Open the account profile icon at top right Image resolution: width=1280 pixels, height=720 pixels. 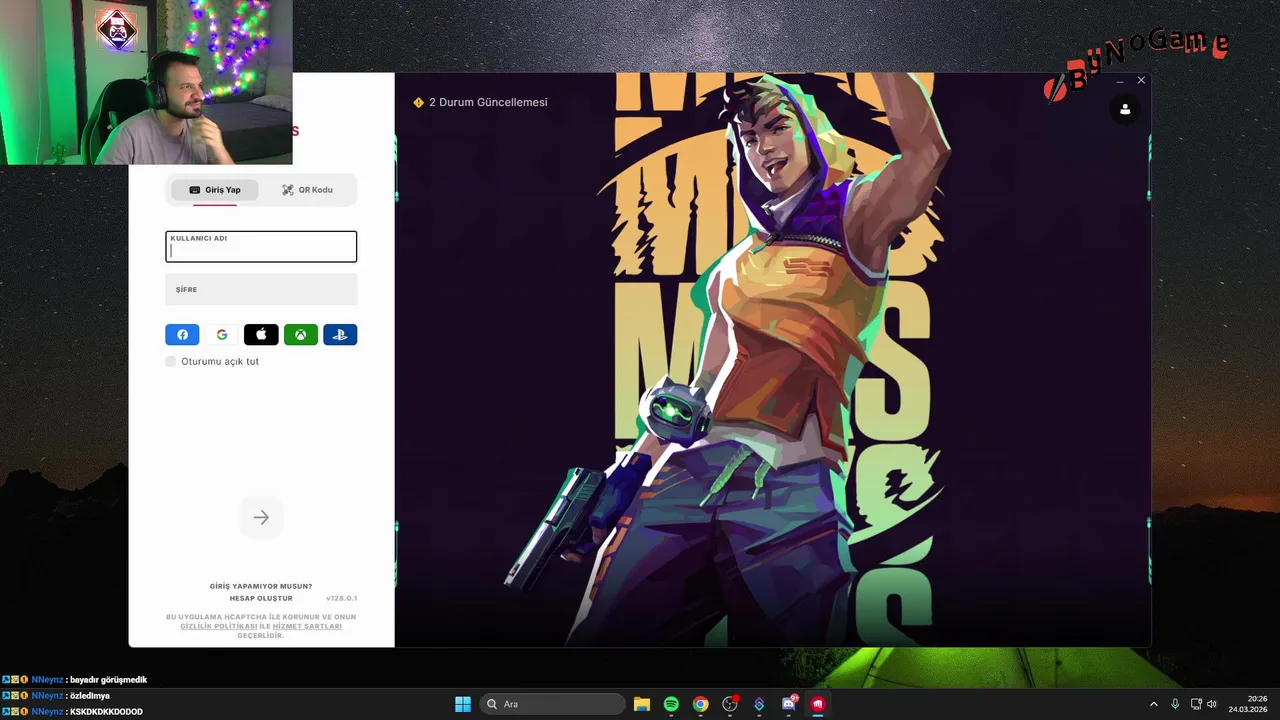(x=1125, y=110)
